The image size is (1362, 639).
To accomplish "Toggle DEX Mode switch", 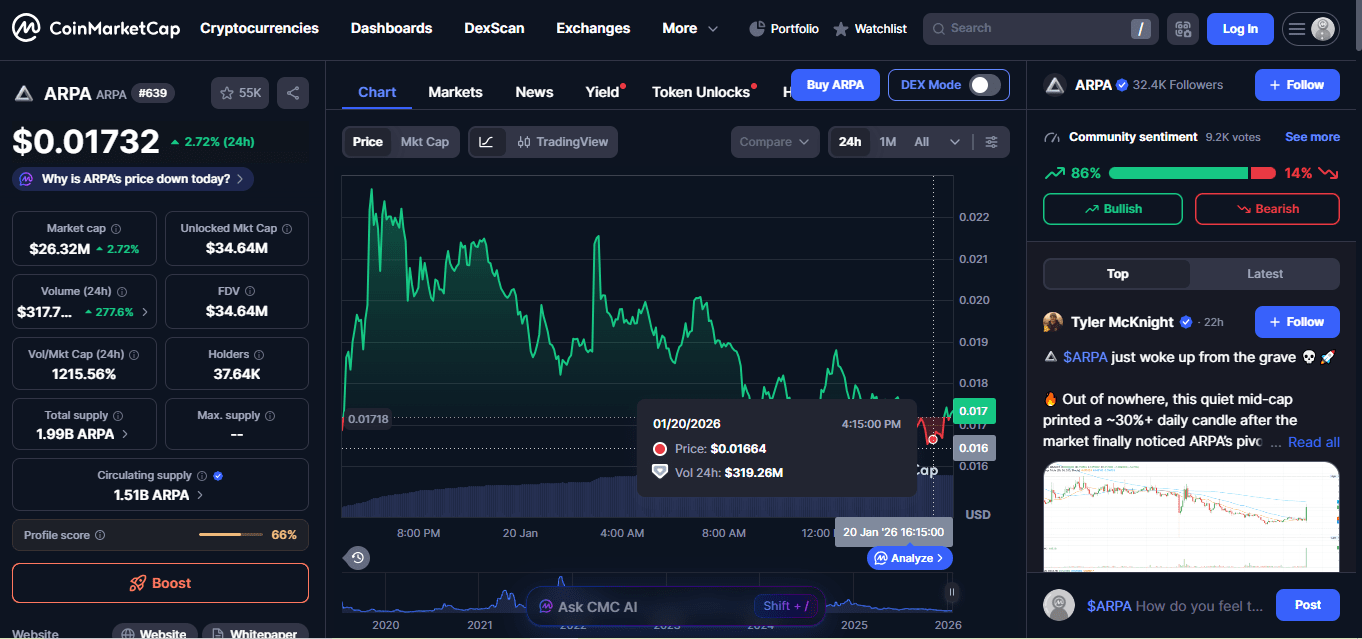I will [x=985, y=85].
